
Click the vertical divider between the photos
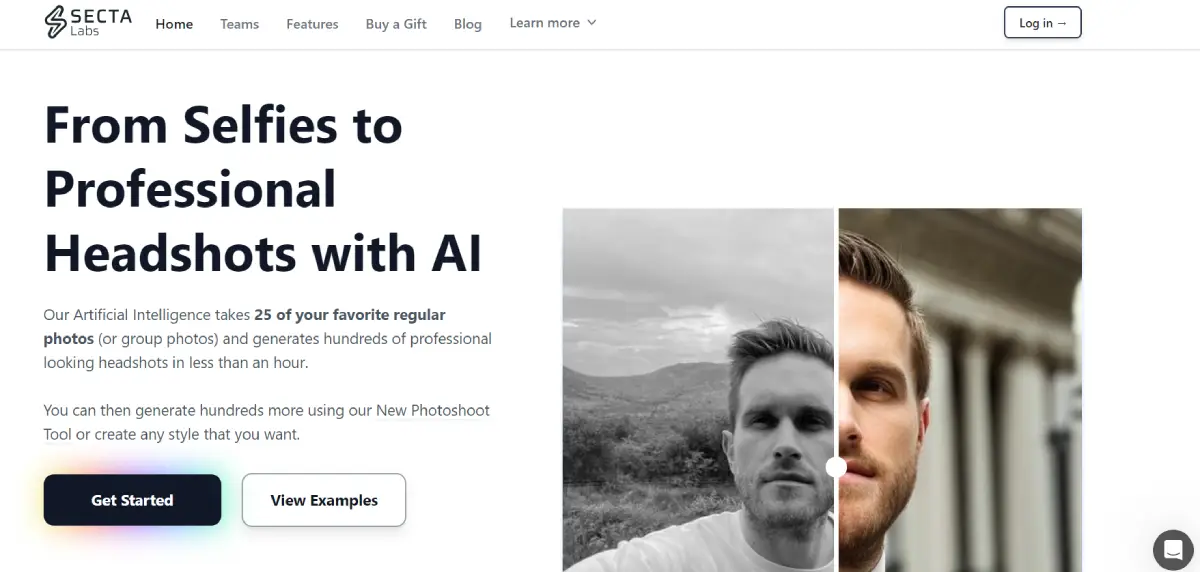(x=836, y=300)
